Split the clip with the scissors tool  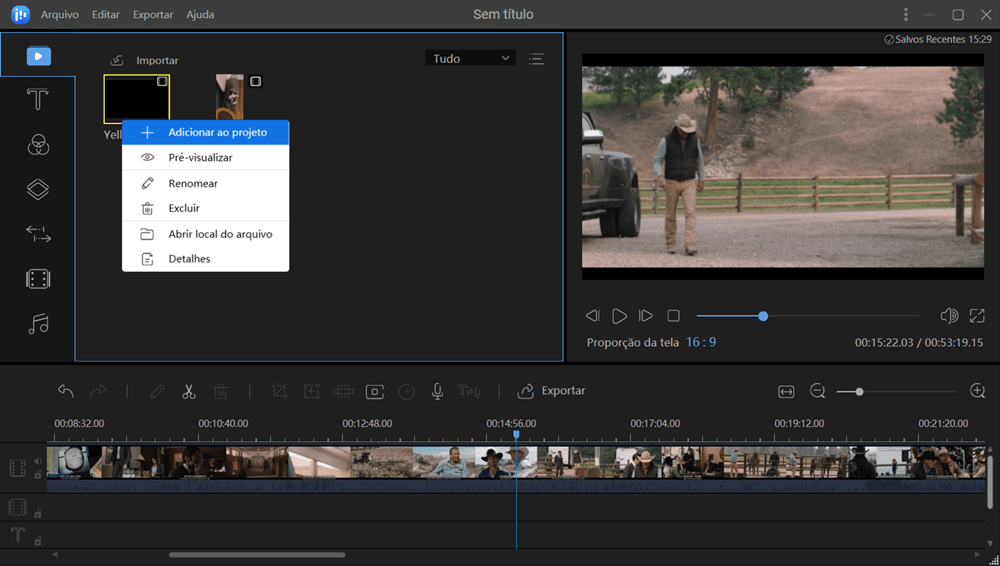[188, 391]
